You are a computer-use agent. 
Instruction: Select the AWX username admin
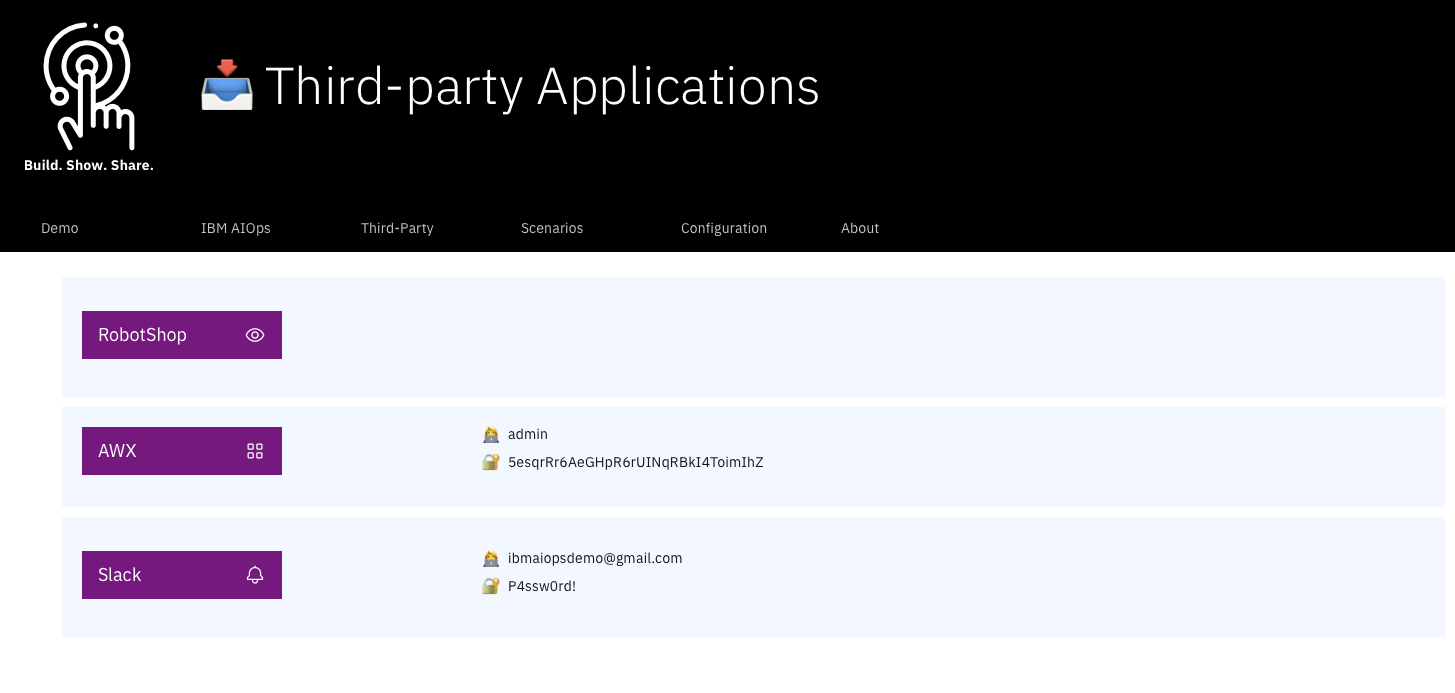[528, 434]
